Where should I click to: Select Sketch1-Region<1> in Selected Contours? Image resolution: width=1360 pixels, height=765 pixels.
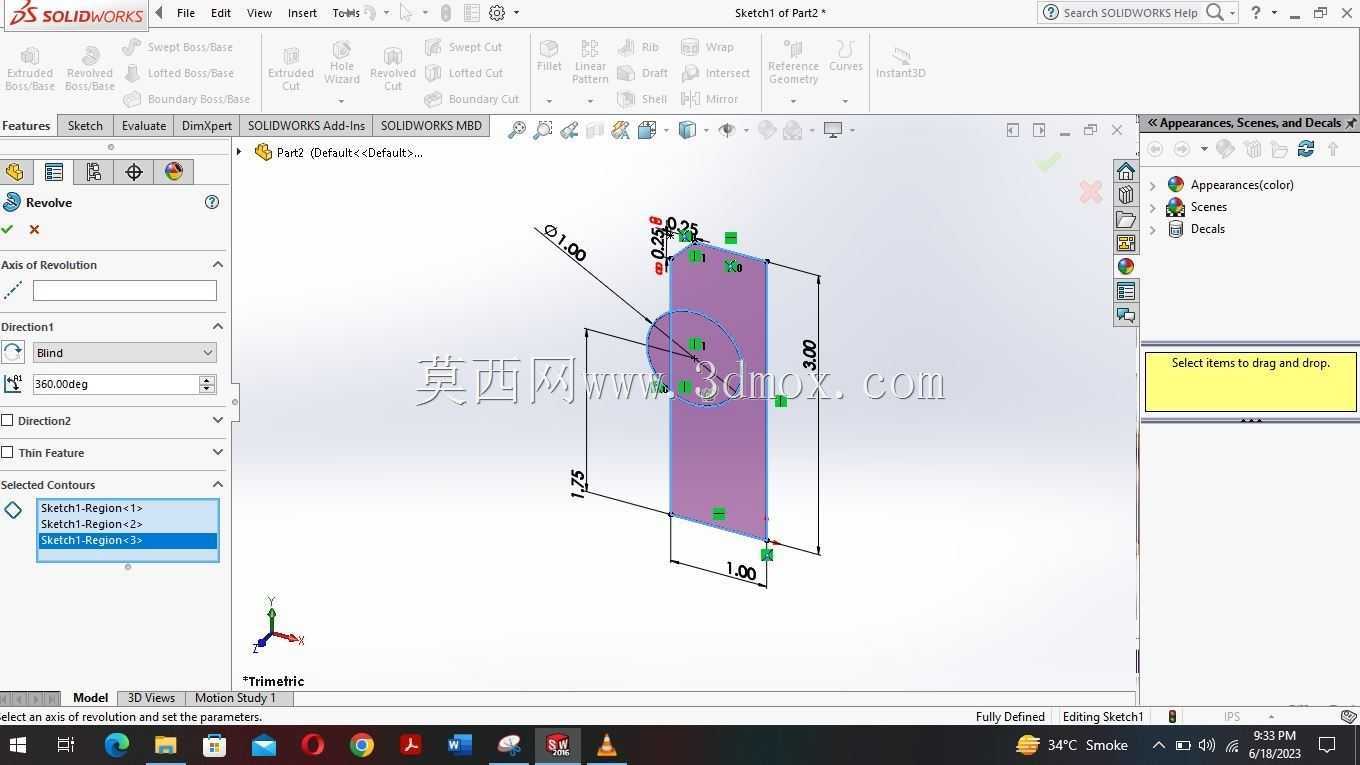click(128, 508)
